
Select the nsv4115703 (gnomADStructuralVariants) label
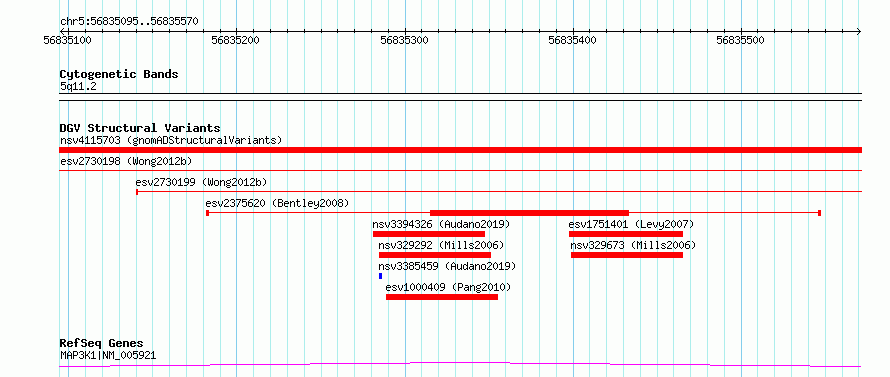point(171,140)
